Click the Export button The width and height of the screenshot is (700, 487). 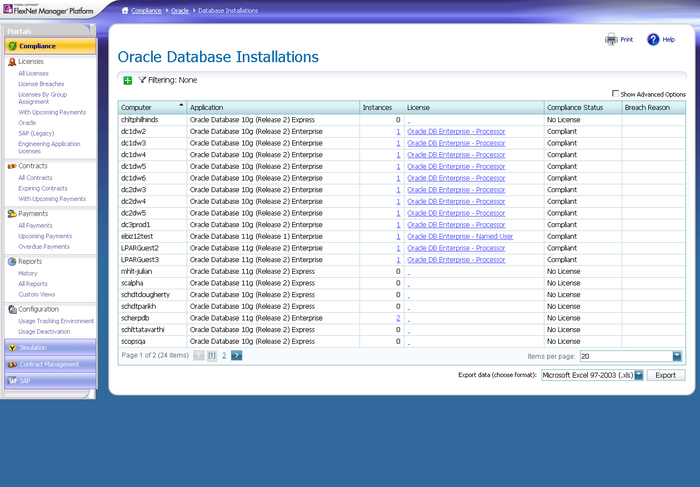click(x=665, y=375)
